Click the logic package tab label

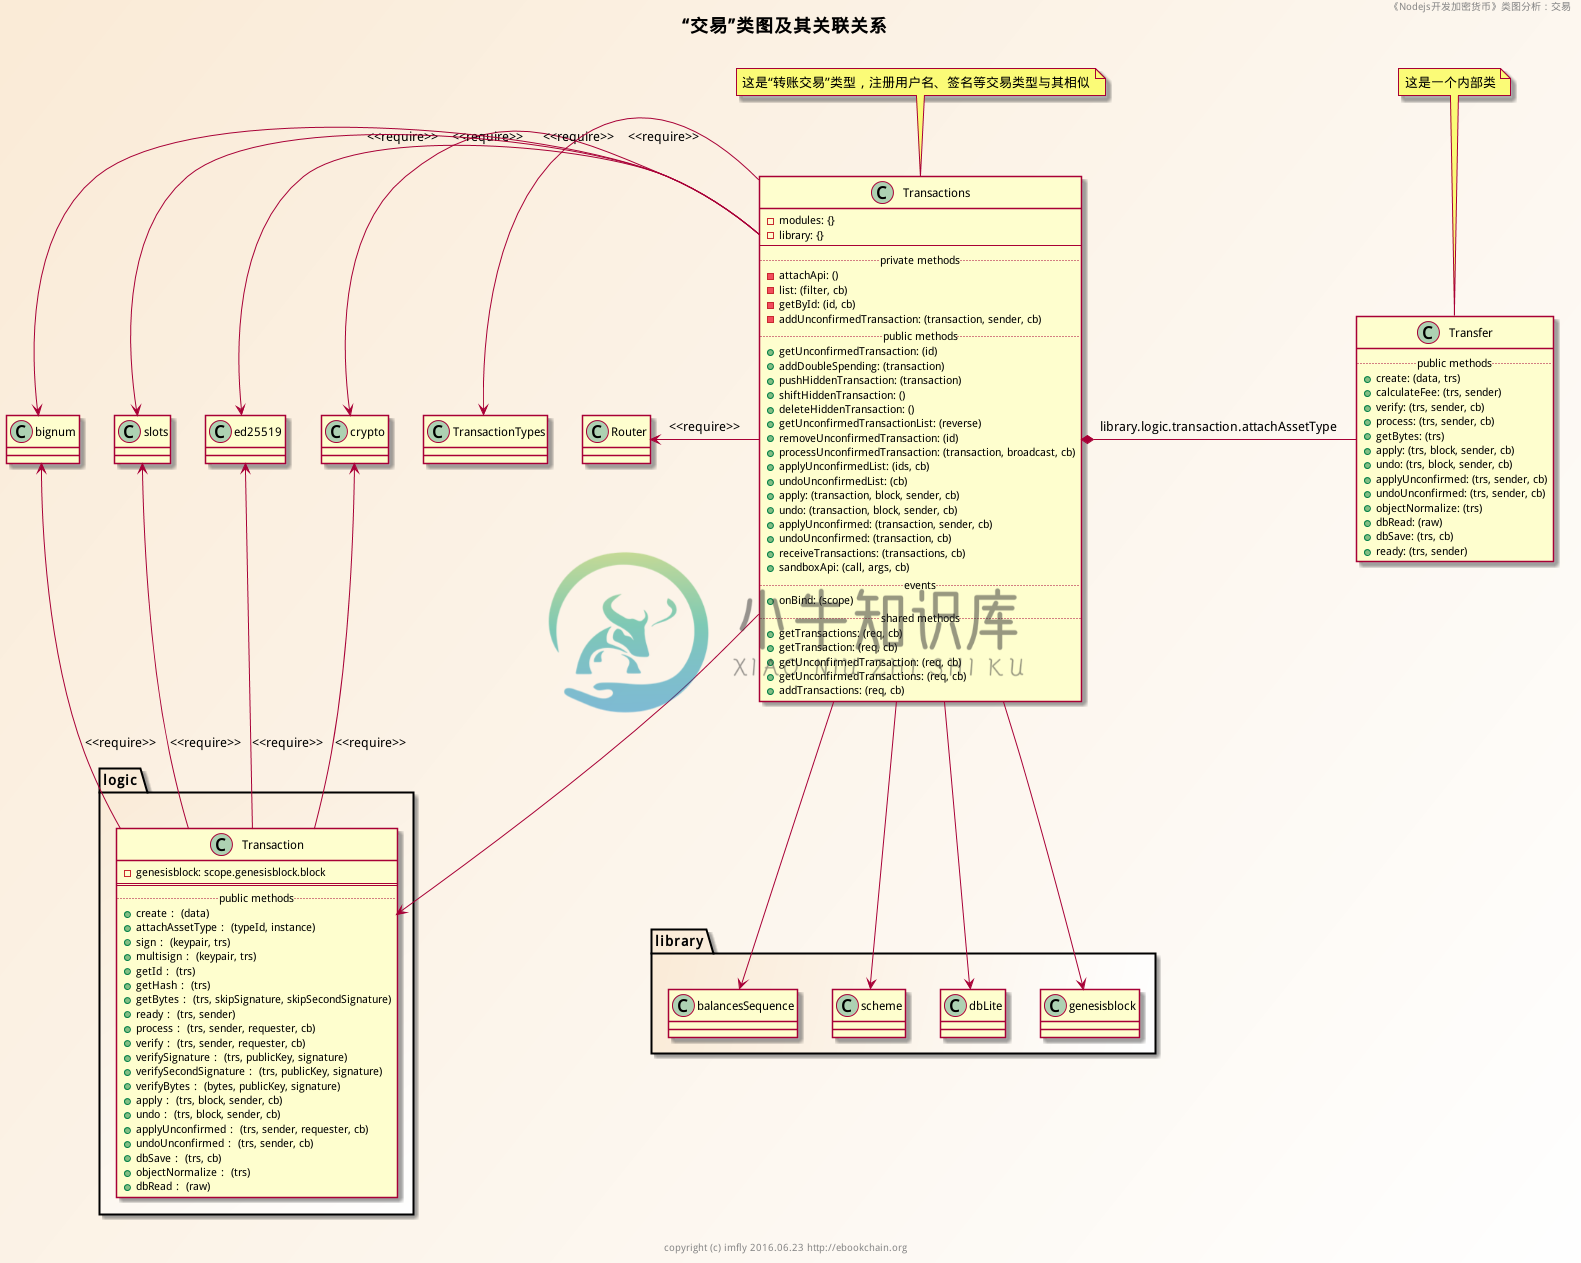pyautogui.click(x=120, y=780)
